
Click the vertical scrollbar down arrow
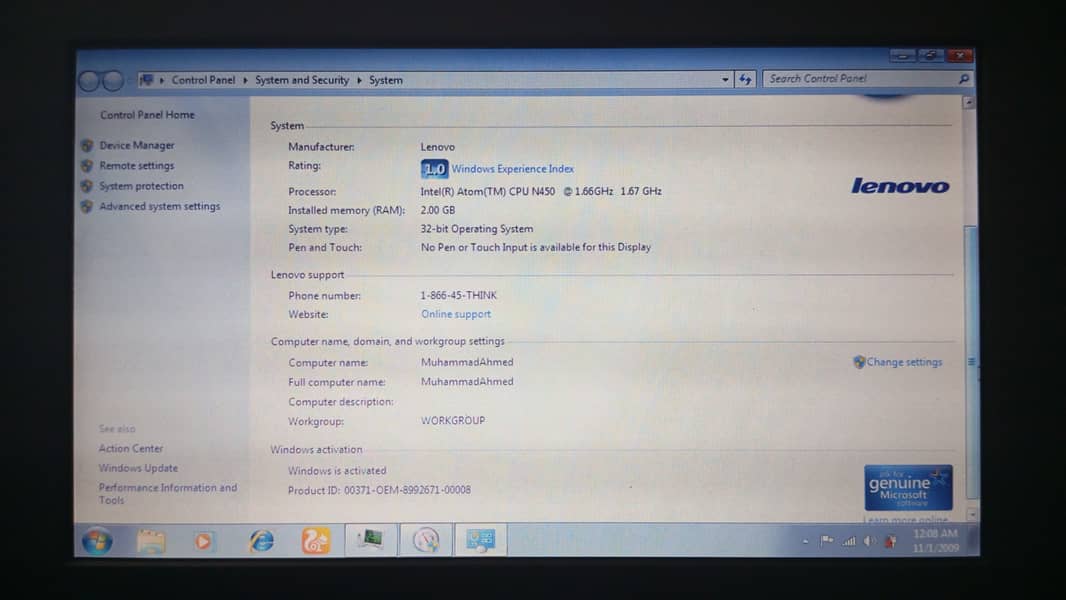click(x=969, y=514)
